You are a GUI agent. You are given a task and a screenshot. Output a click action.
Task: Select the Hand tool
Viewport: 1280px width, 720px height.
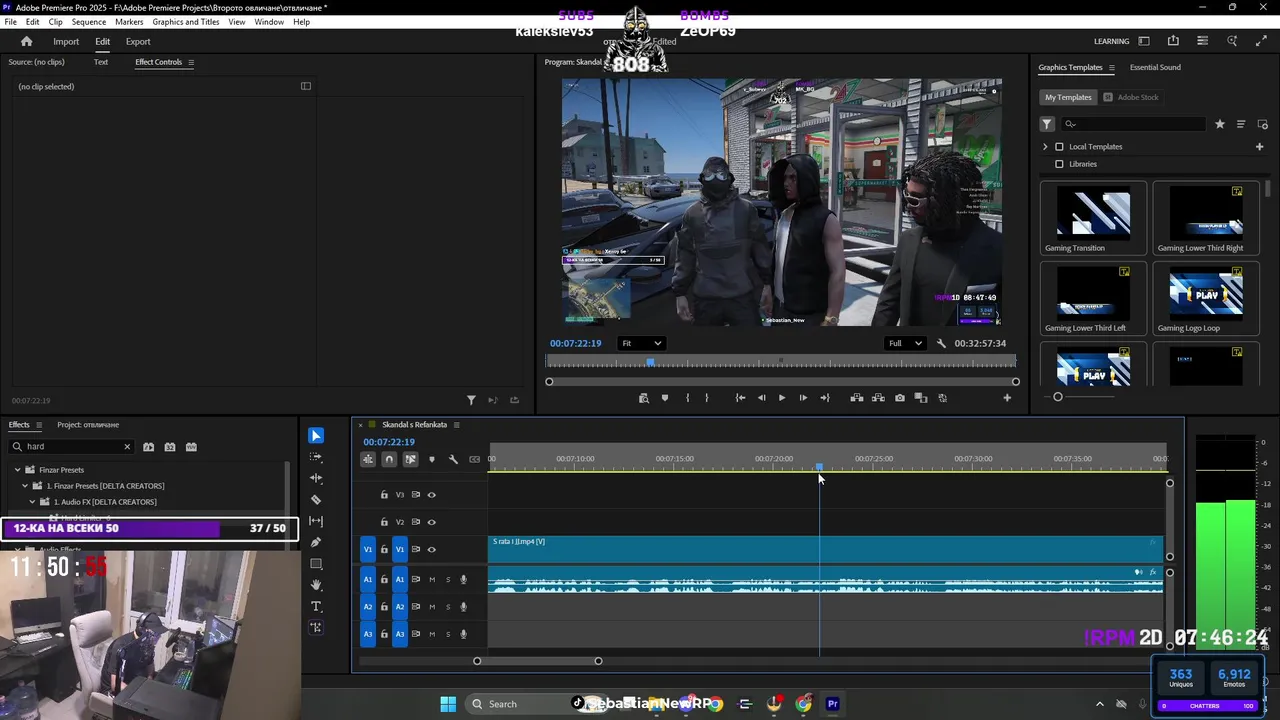click(x=316, y=585)
